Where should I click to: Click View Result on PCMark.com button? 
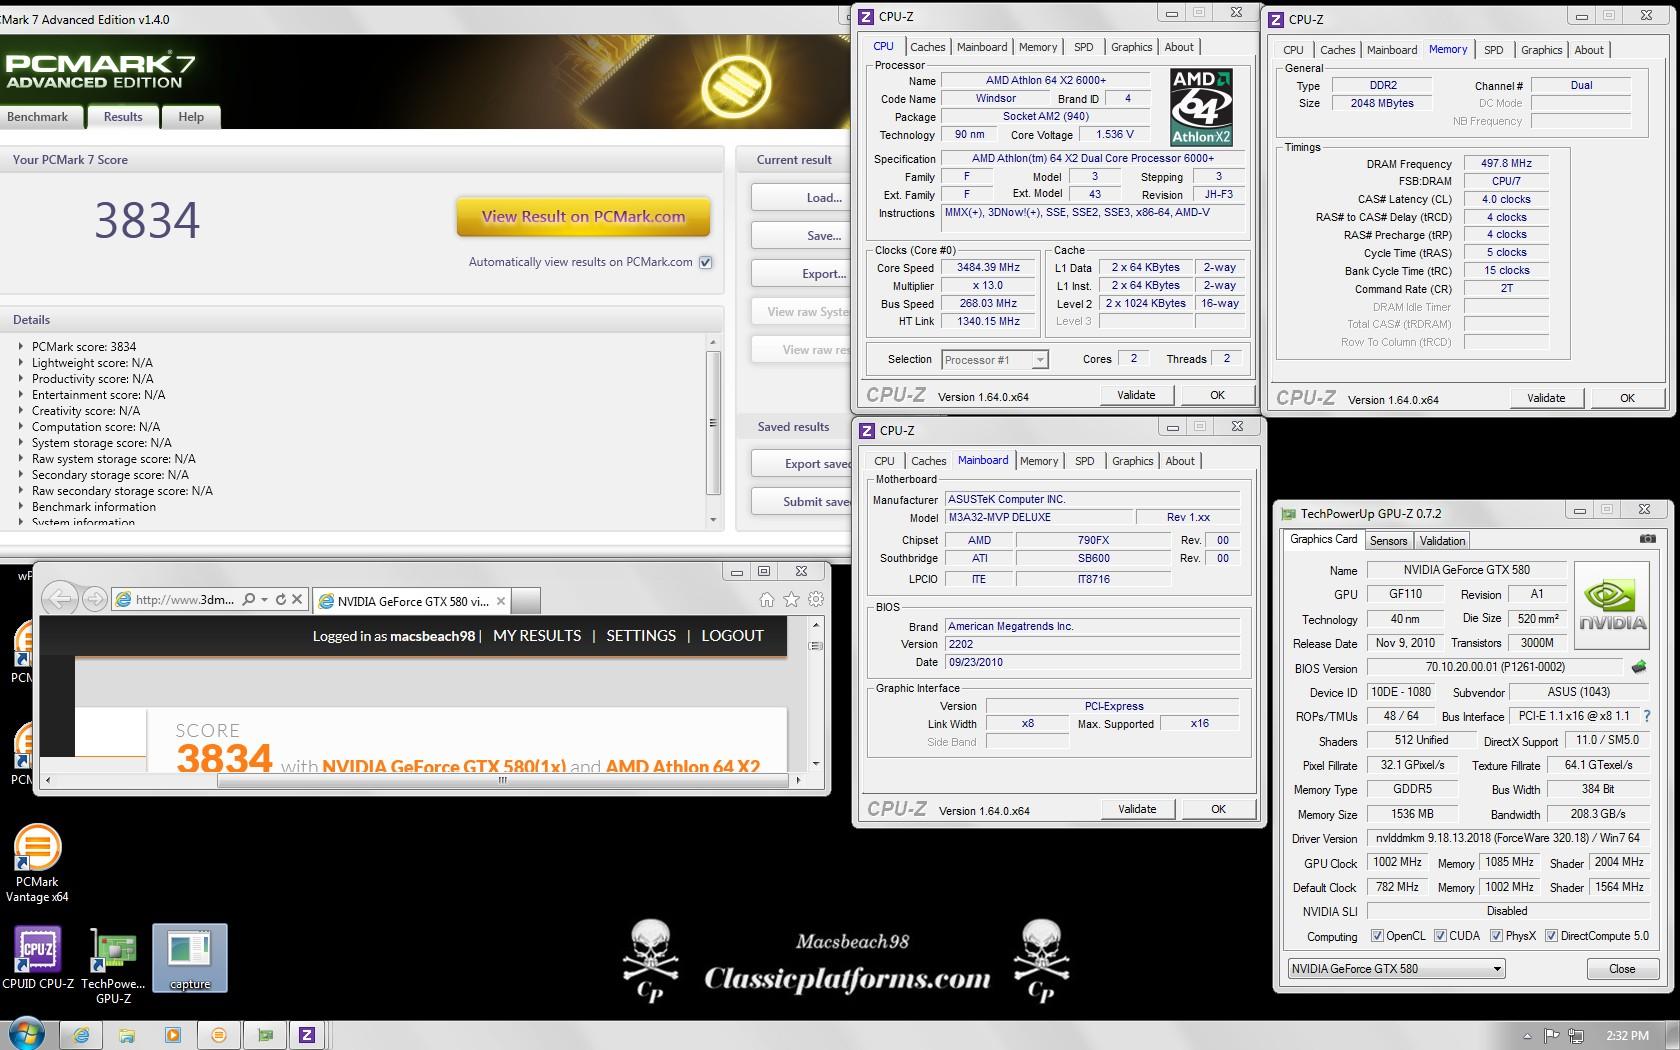[584, 216]
